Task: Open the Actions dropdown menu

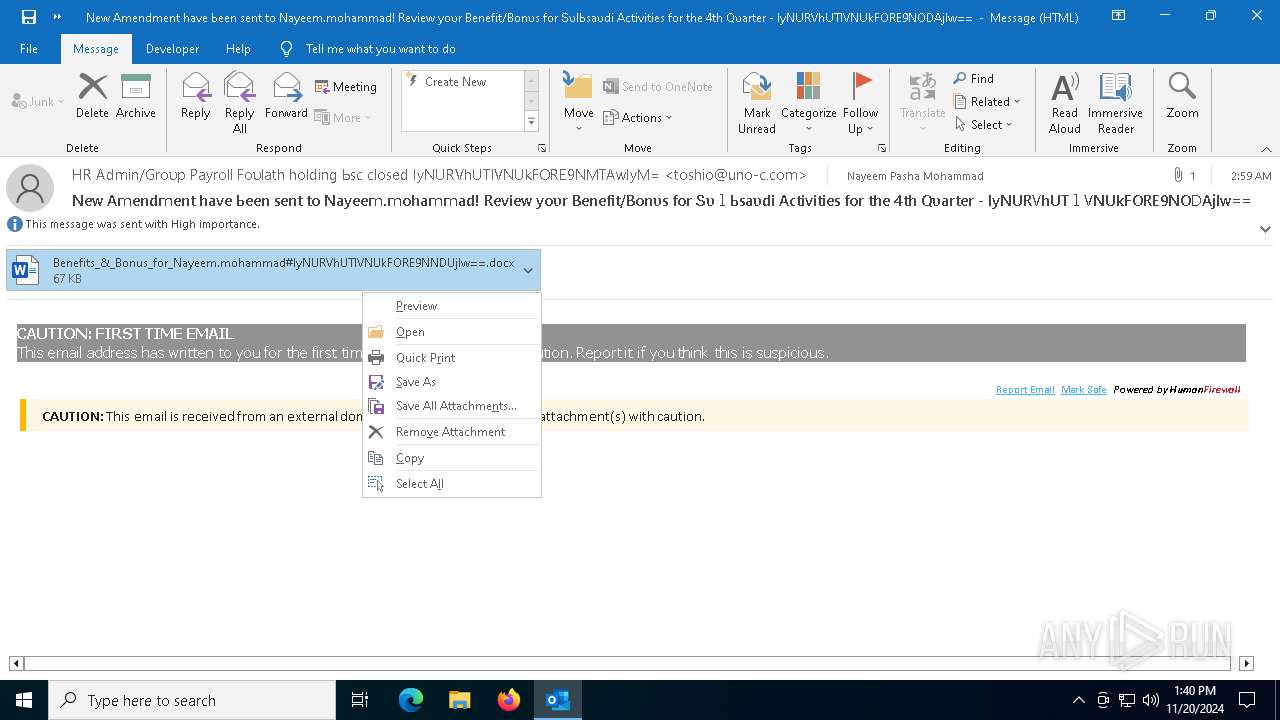Action: (x=638, y=117)
